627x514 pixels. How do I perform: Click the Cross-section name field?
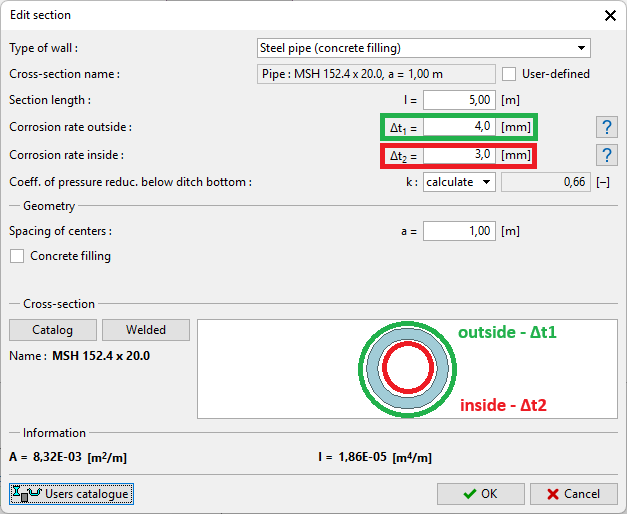376,74
